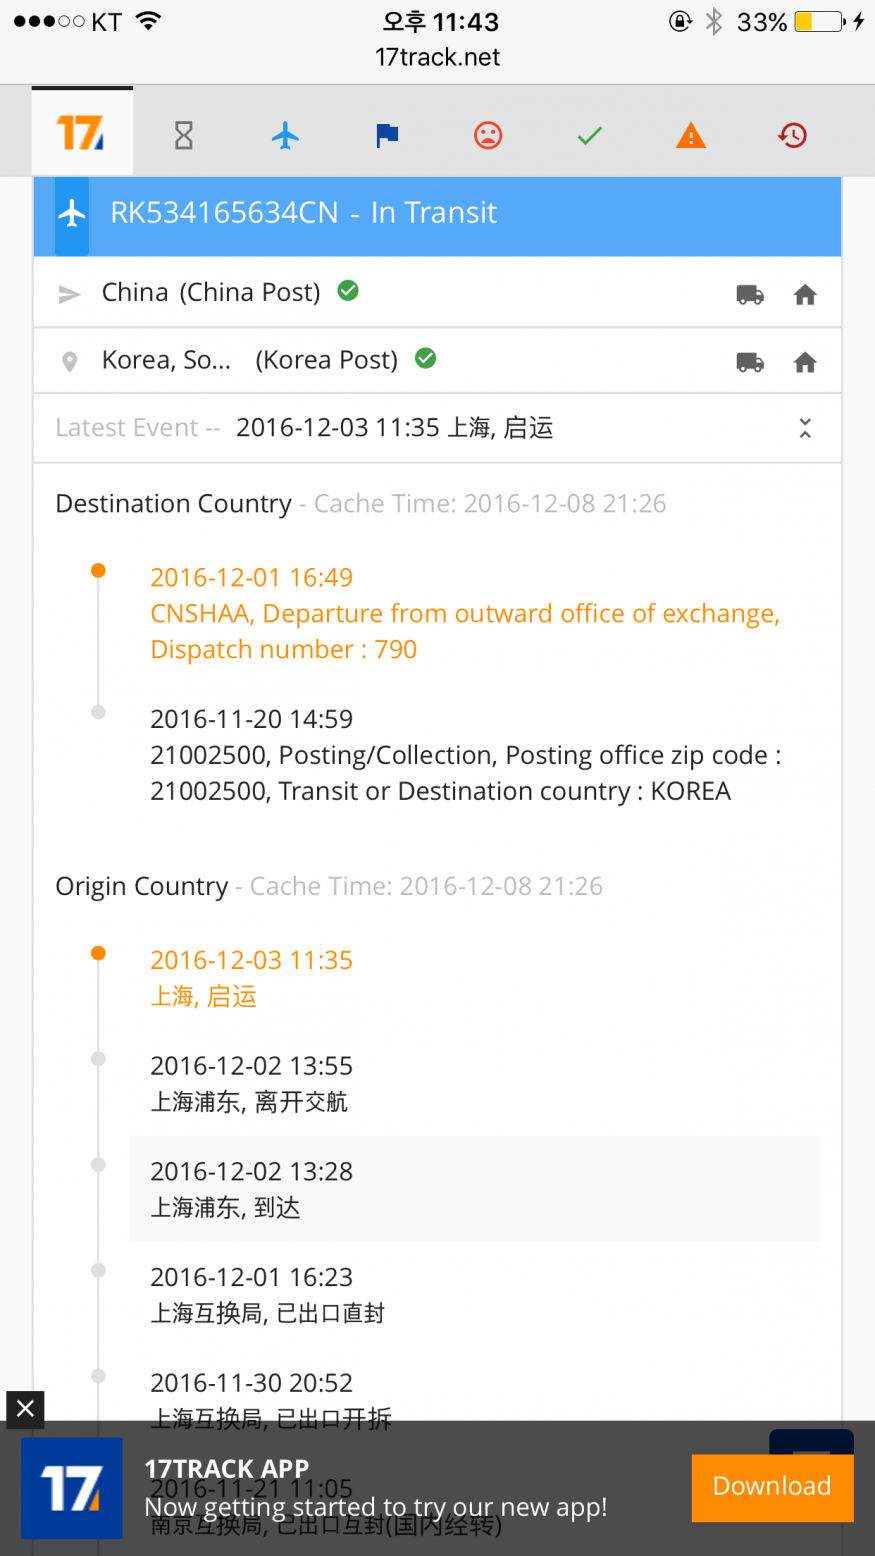875x1556 pixels.
Task: Open the China (China Post) carrier selector
Action: pos(211,293)
